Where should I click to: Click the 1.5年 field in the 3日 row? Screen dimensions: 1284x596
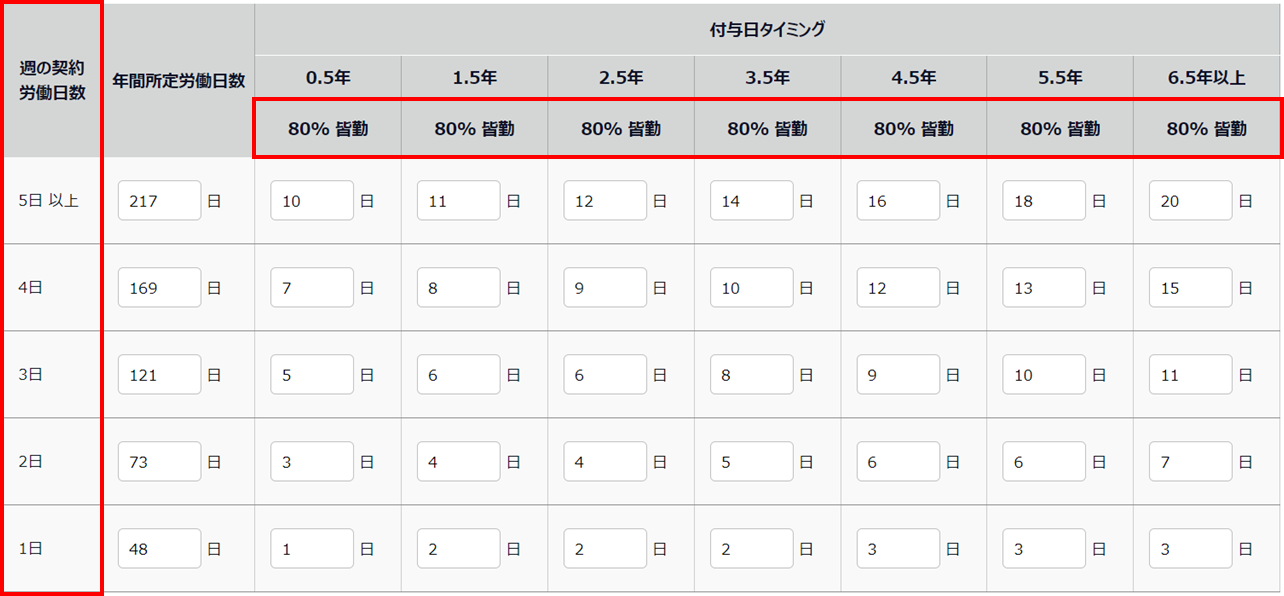point(458,375)
